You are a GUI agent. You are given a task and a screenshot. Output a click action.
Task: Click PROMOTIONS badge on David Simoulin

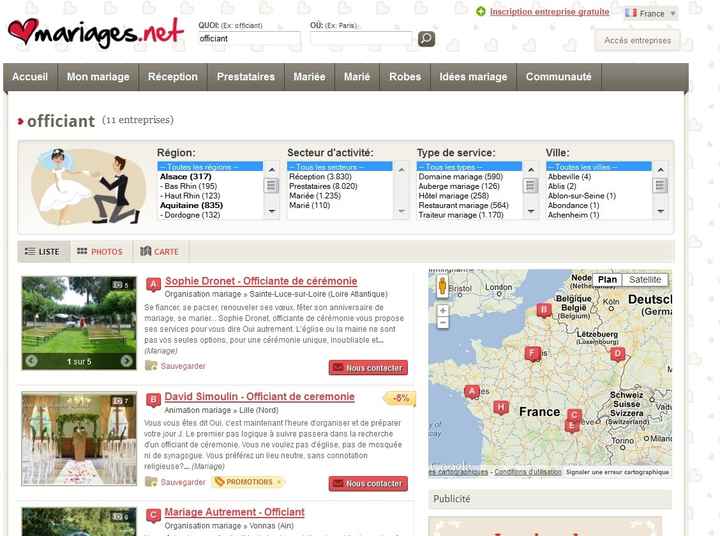248,482
